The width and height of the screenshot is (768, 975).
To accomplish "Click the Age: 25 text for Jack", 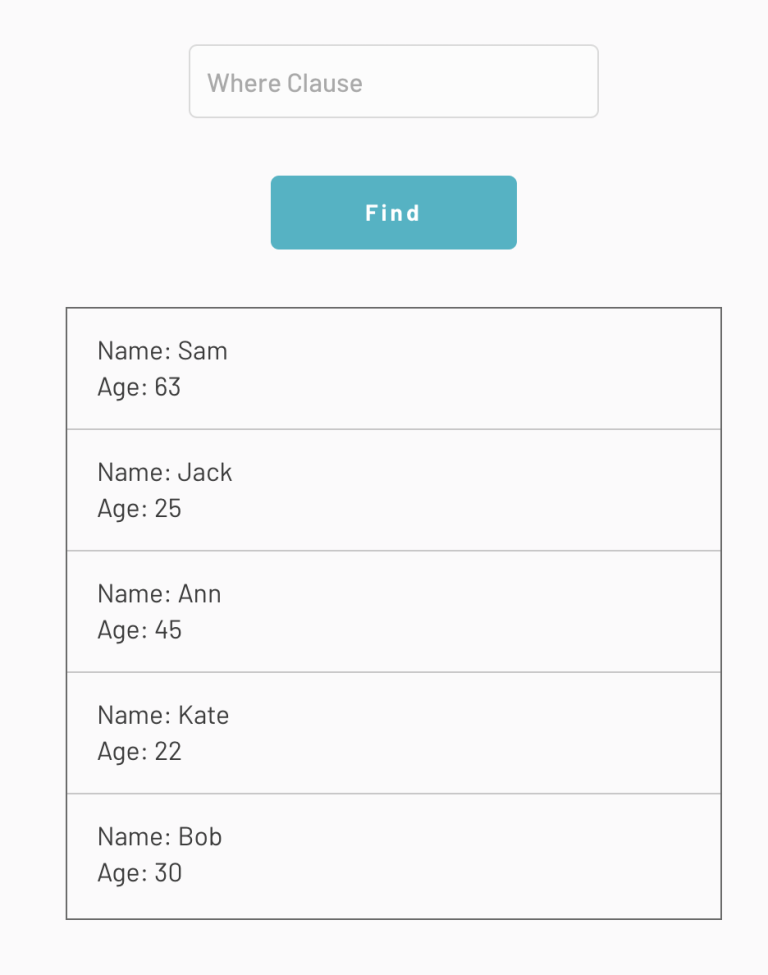I will tap(139, 508).
